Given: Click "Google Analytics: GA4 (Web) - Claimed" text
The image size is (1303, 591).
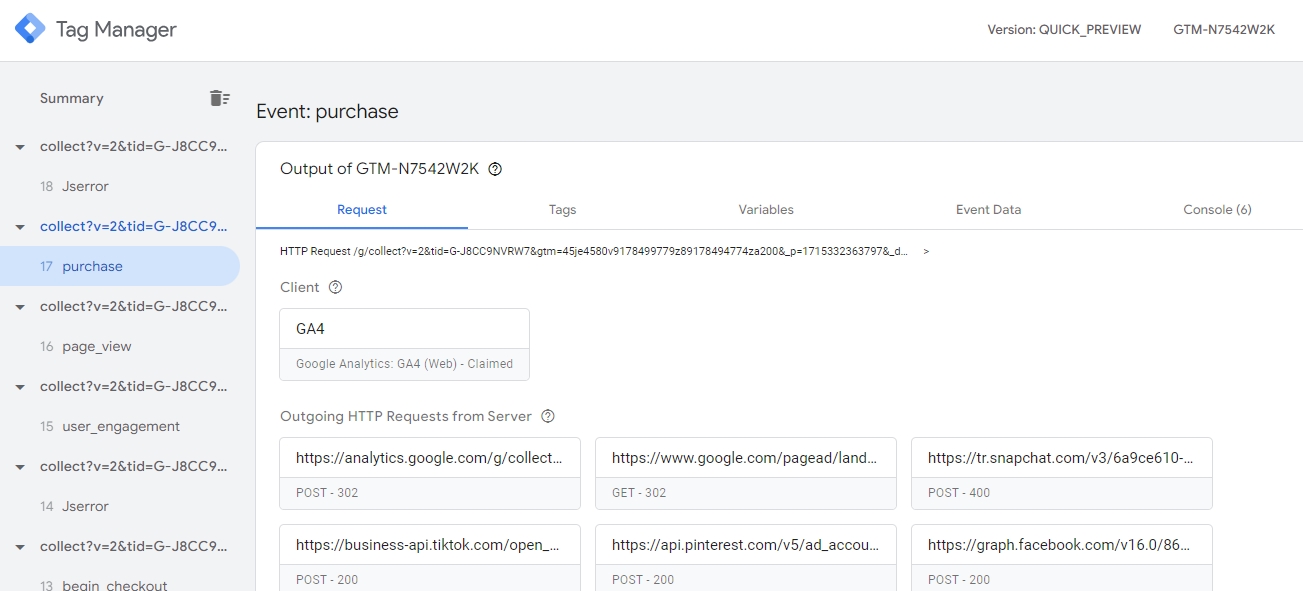Looking at the screenshot, I should pos(404,364).
